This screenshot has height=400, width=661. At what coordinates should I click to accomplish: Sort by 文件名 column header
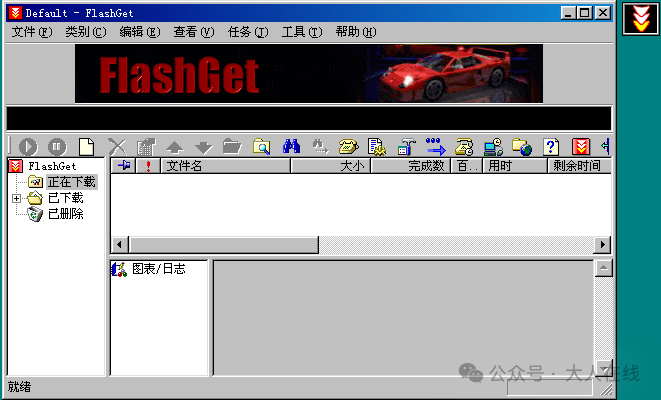coord(226,165)
